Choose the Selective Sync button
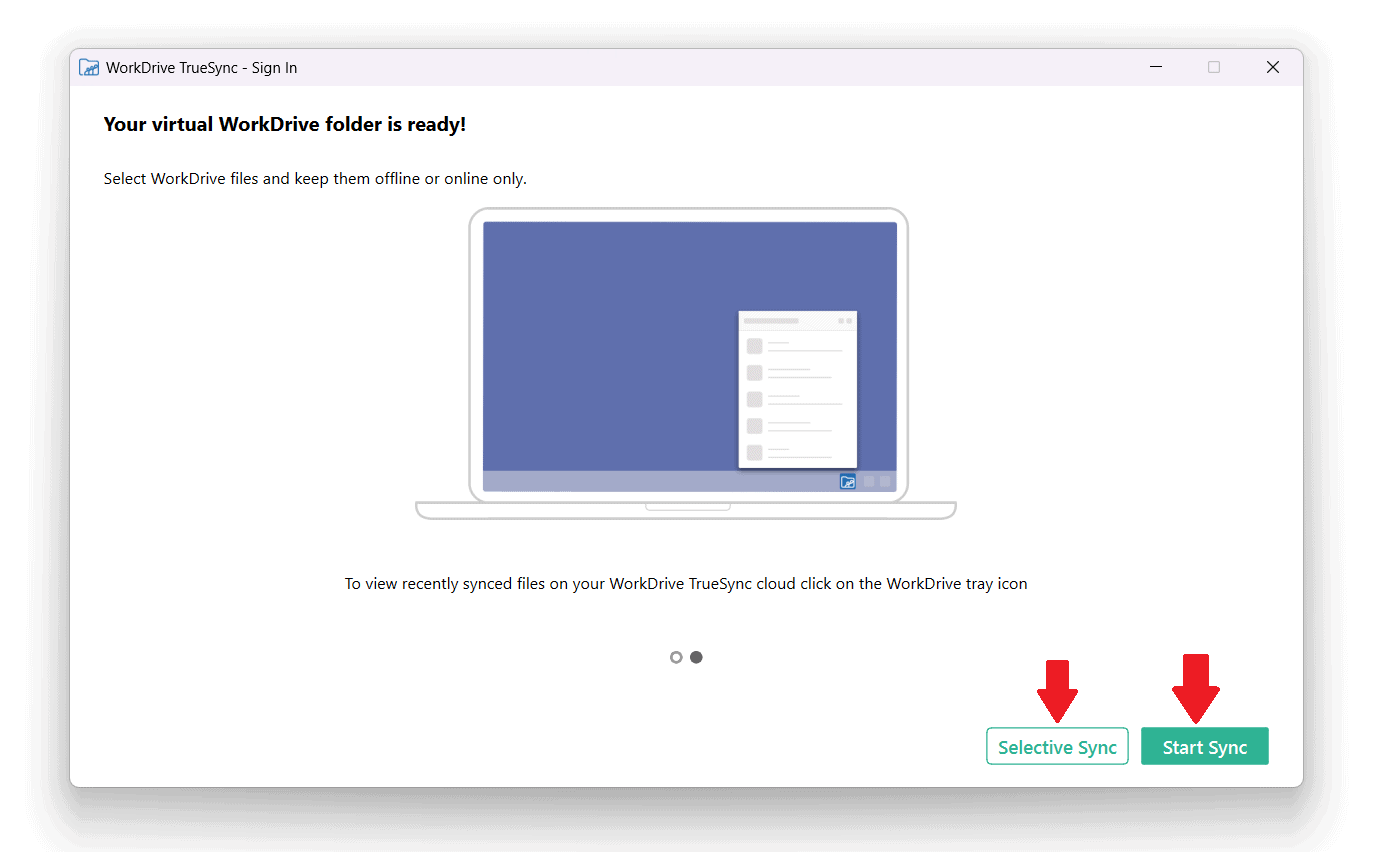 point(1057,747)
